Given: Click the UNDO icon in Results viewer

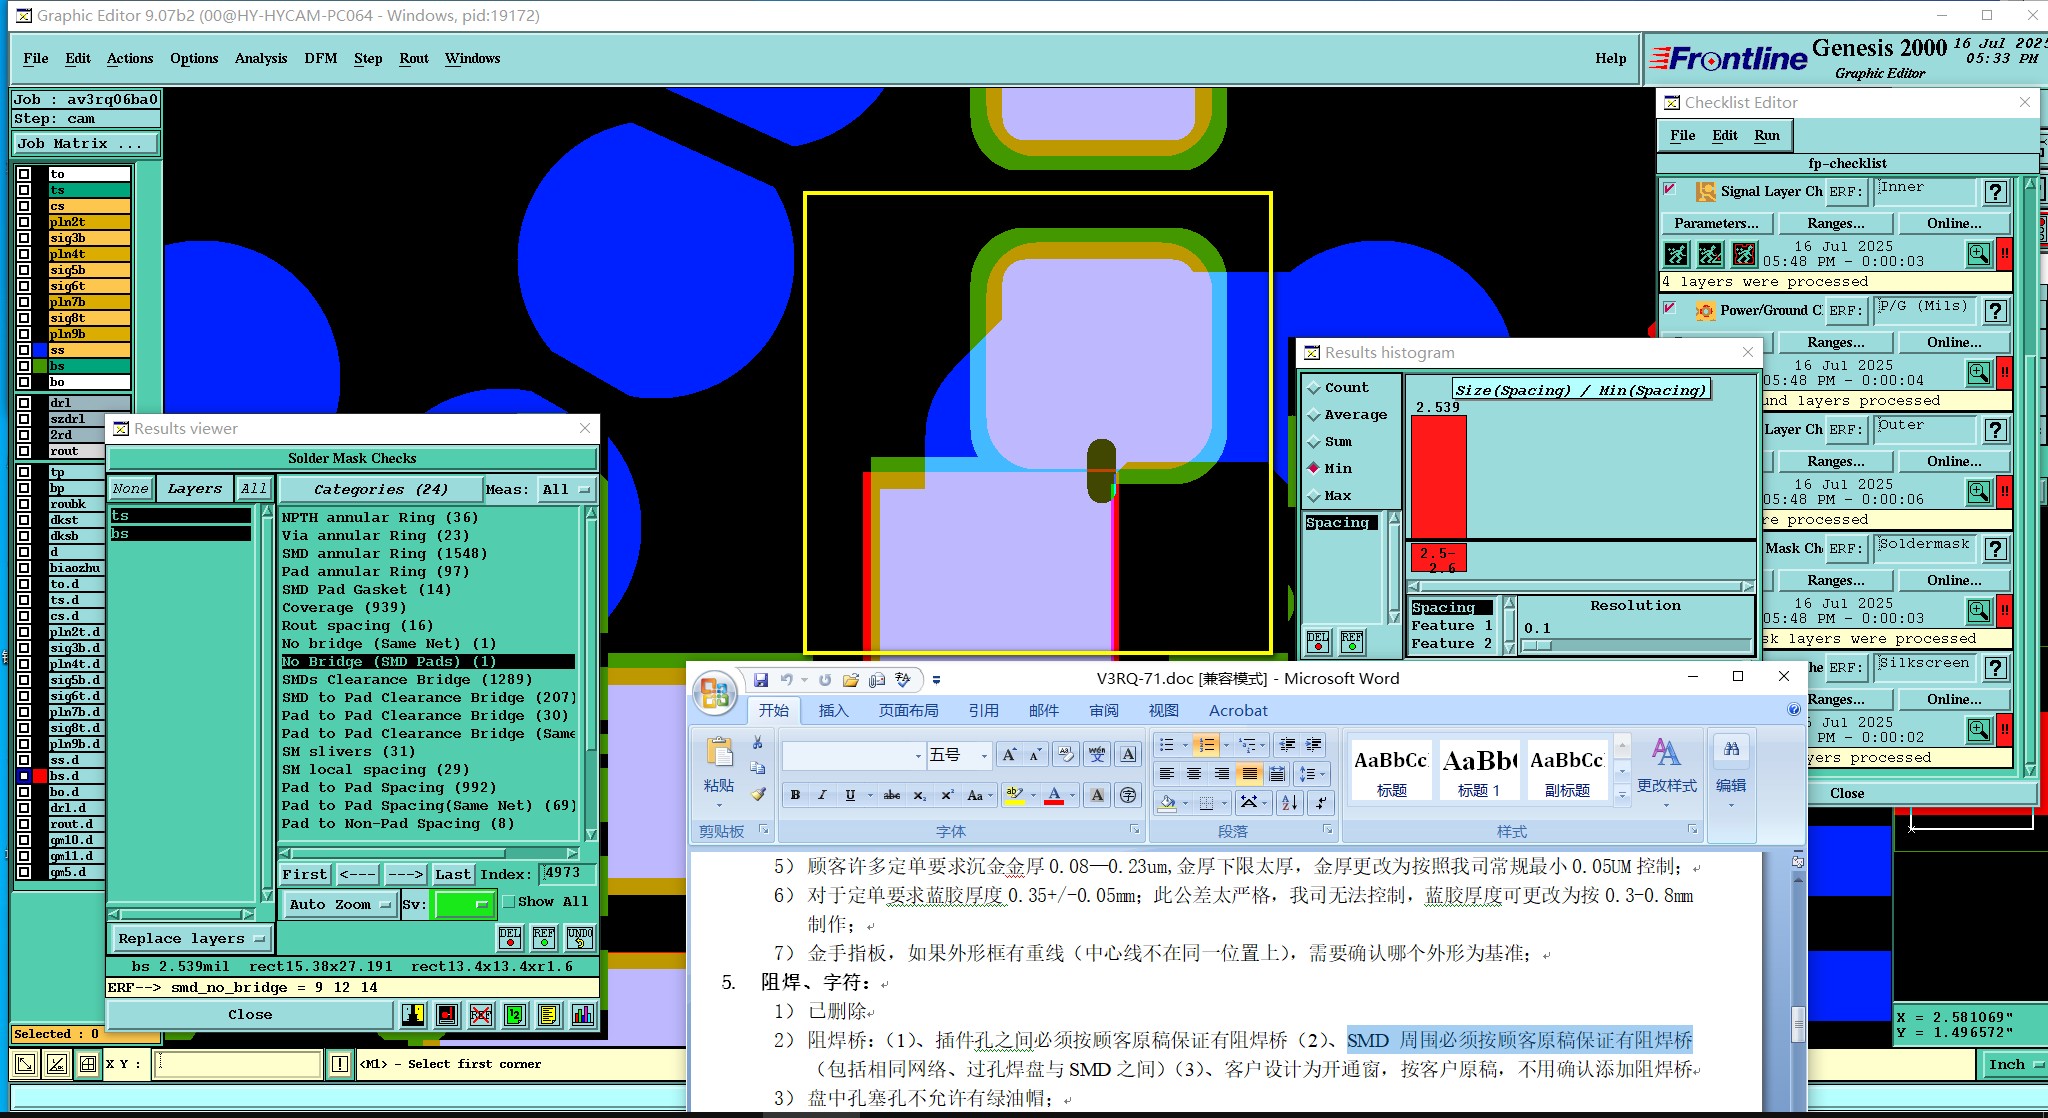Looking at the screenshot, I should tap(579, 937).
